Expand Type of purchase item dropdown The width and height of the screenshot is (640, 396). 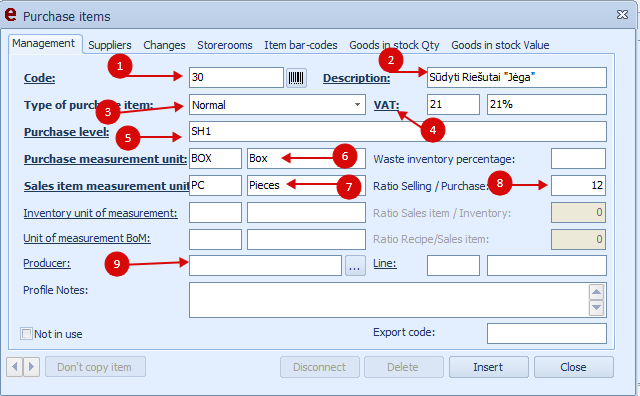pyautogui.click(x=358, y=105)
